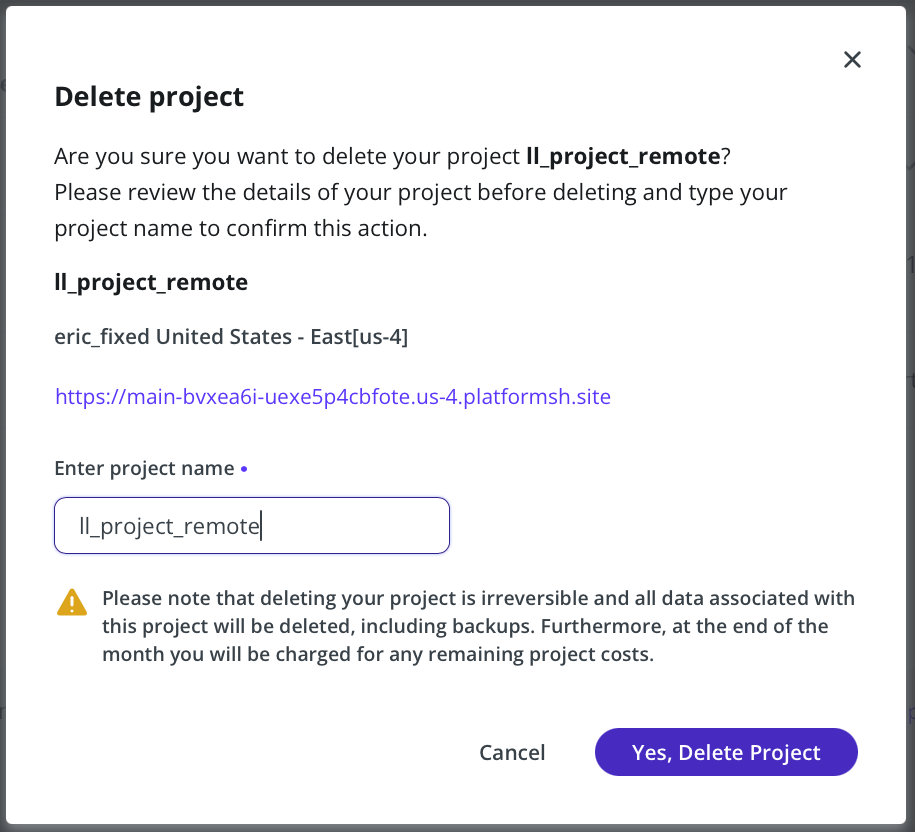Select the close icon in top right corner
This screenshot has height=832, width=915.
coord(851,59)
